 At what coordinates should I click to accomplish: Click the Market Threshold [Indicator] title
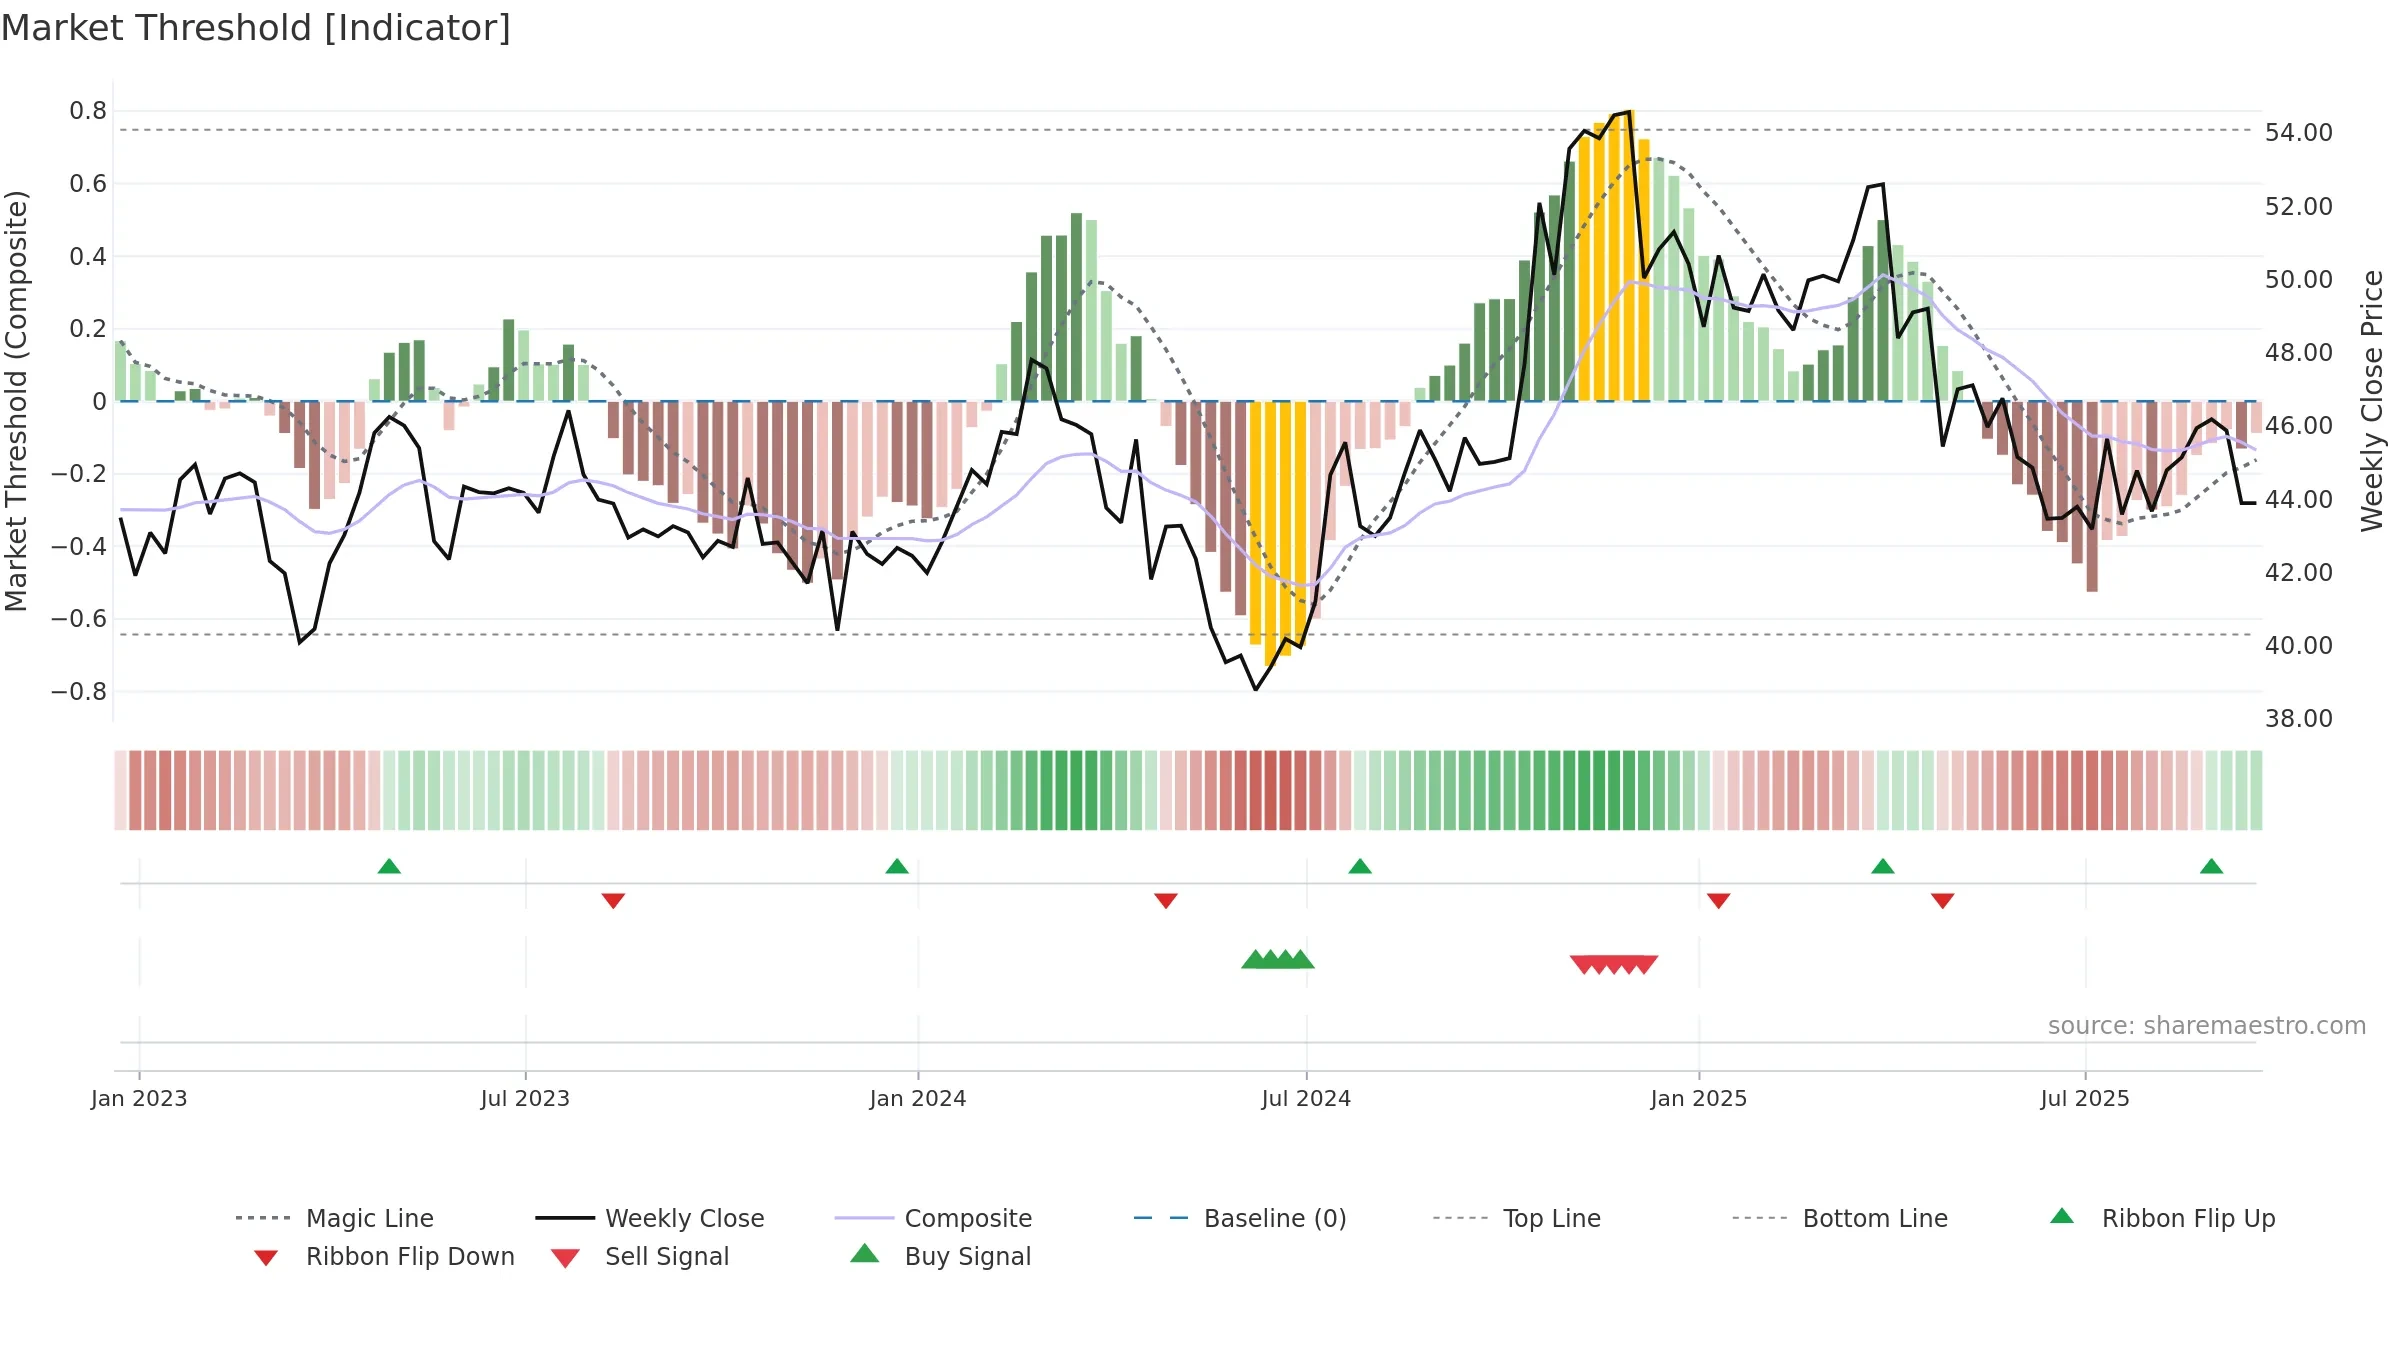point(256,28)
